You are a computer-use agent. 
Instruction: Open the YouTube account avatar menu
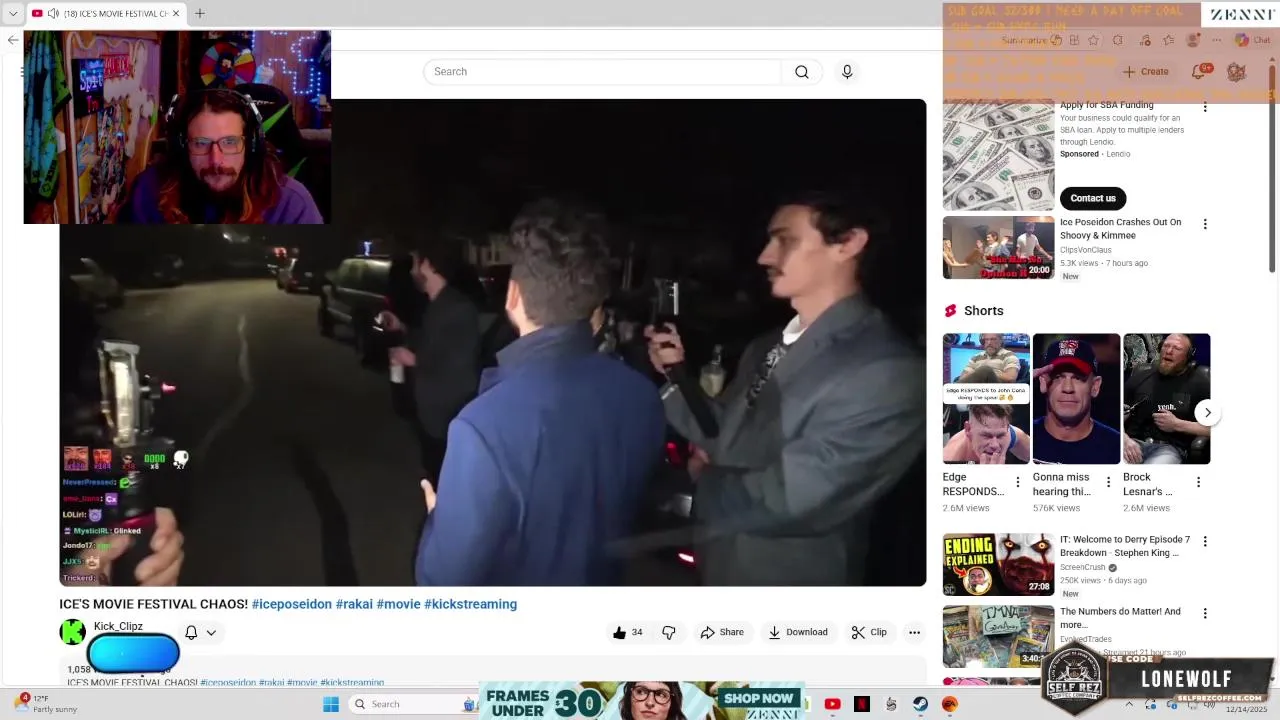pyautogui.click(x=1236, y=72)
